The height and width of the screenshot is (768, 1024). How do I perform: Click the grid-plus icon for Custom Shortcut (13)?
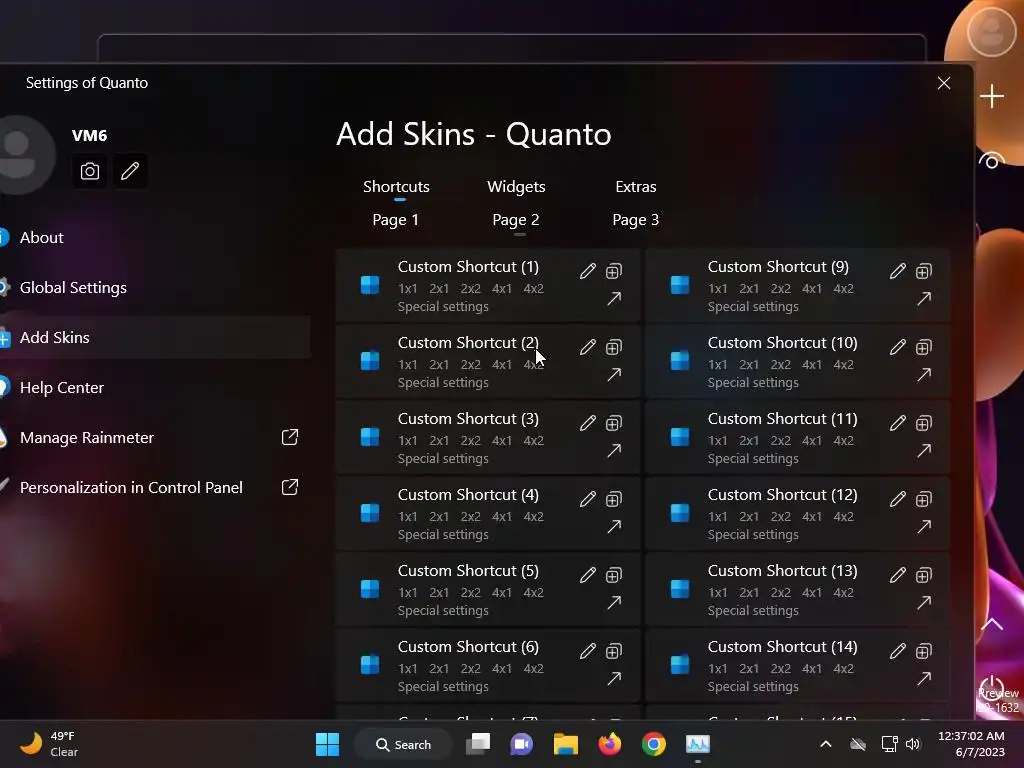[924, 575]
